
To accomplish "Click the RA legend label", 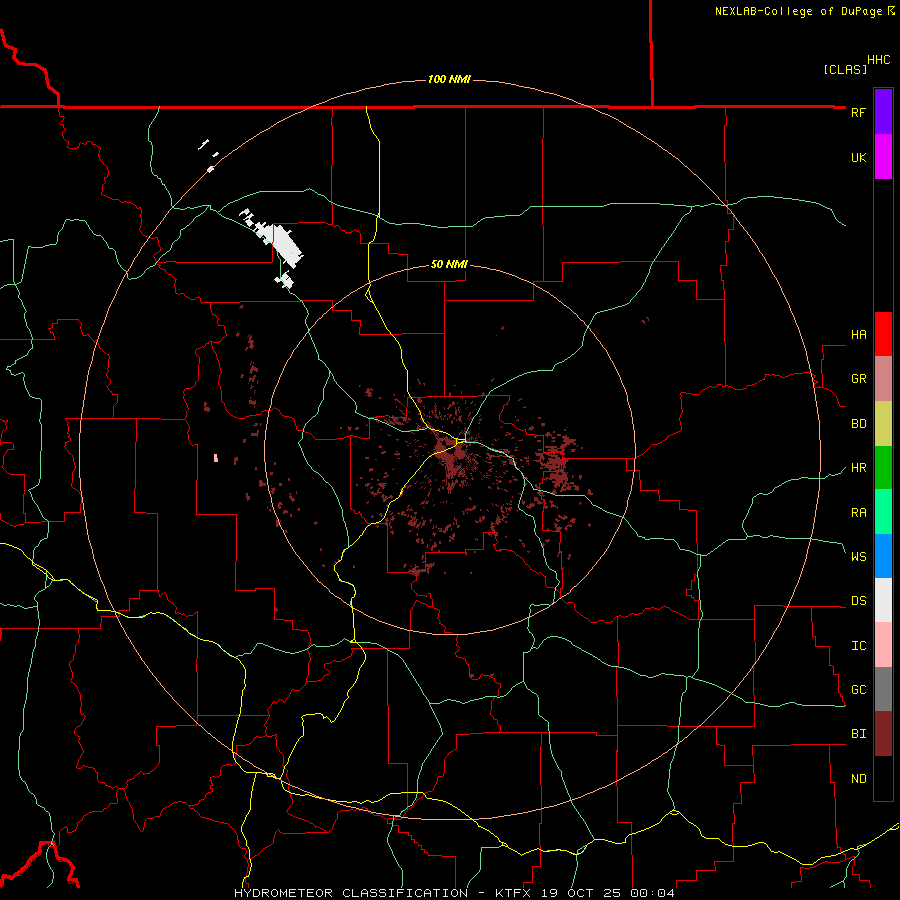I will [858, 513].
